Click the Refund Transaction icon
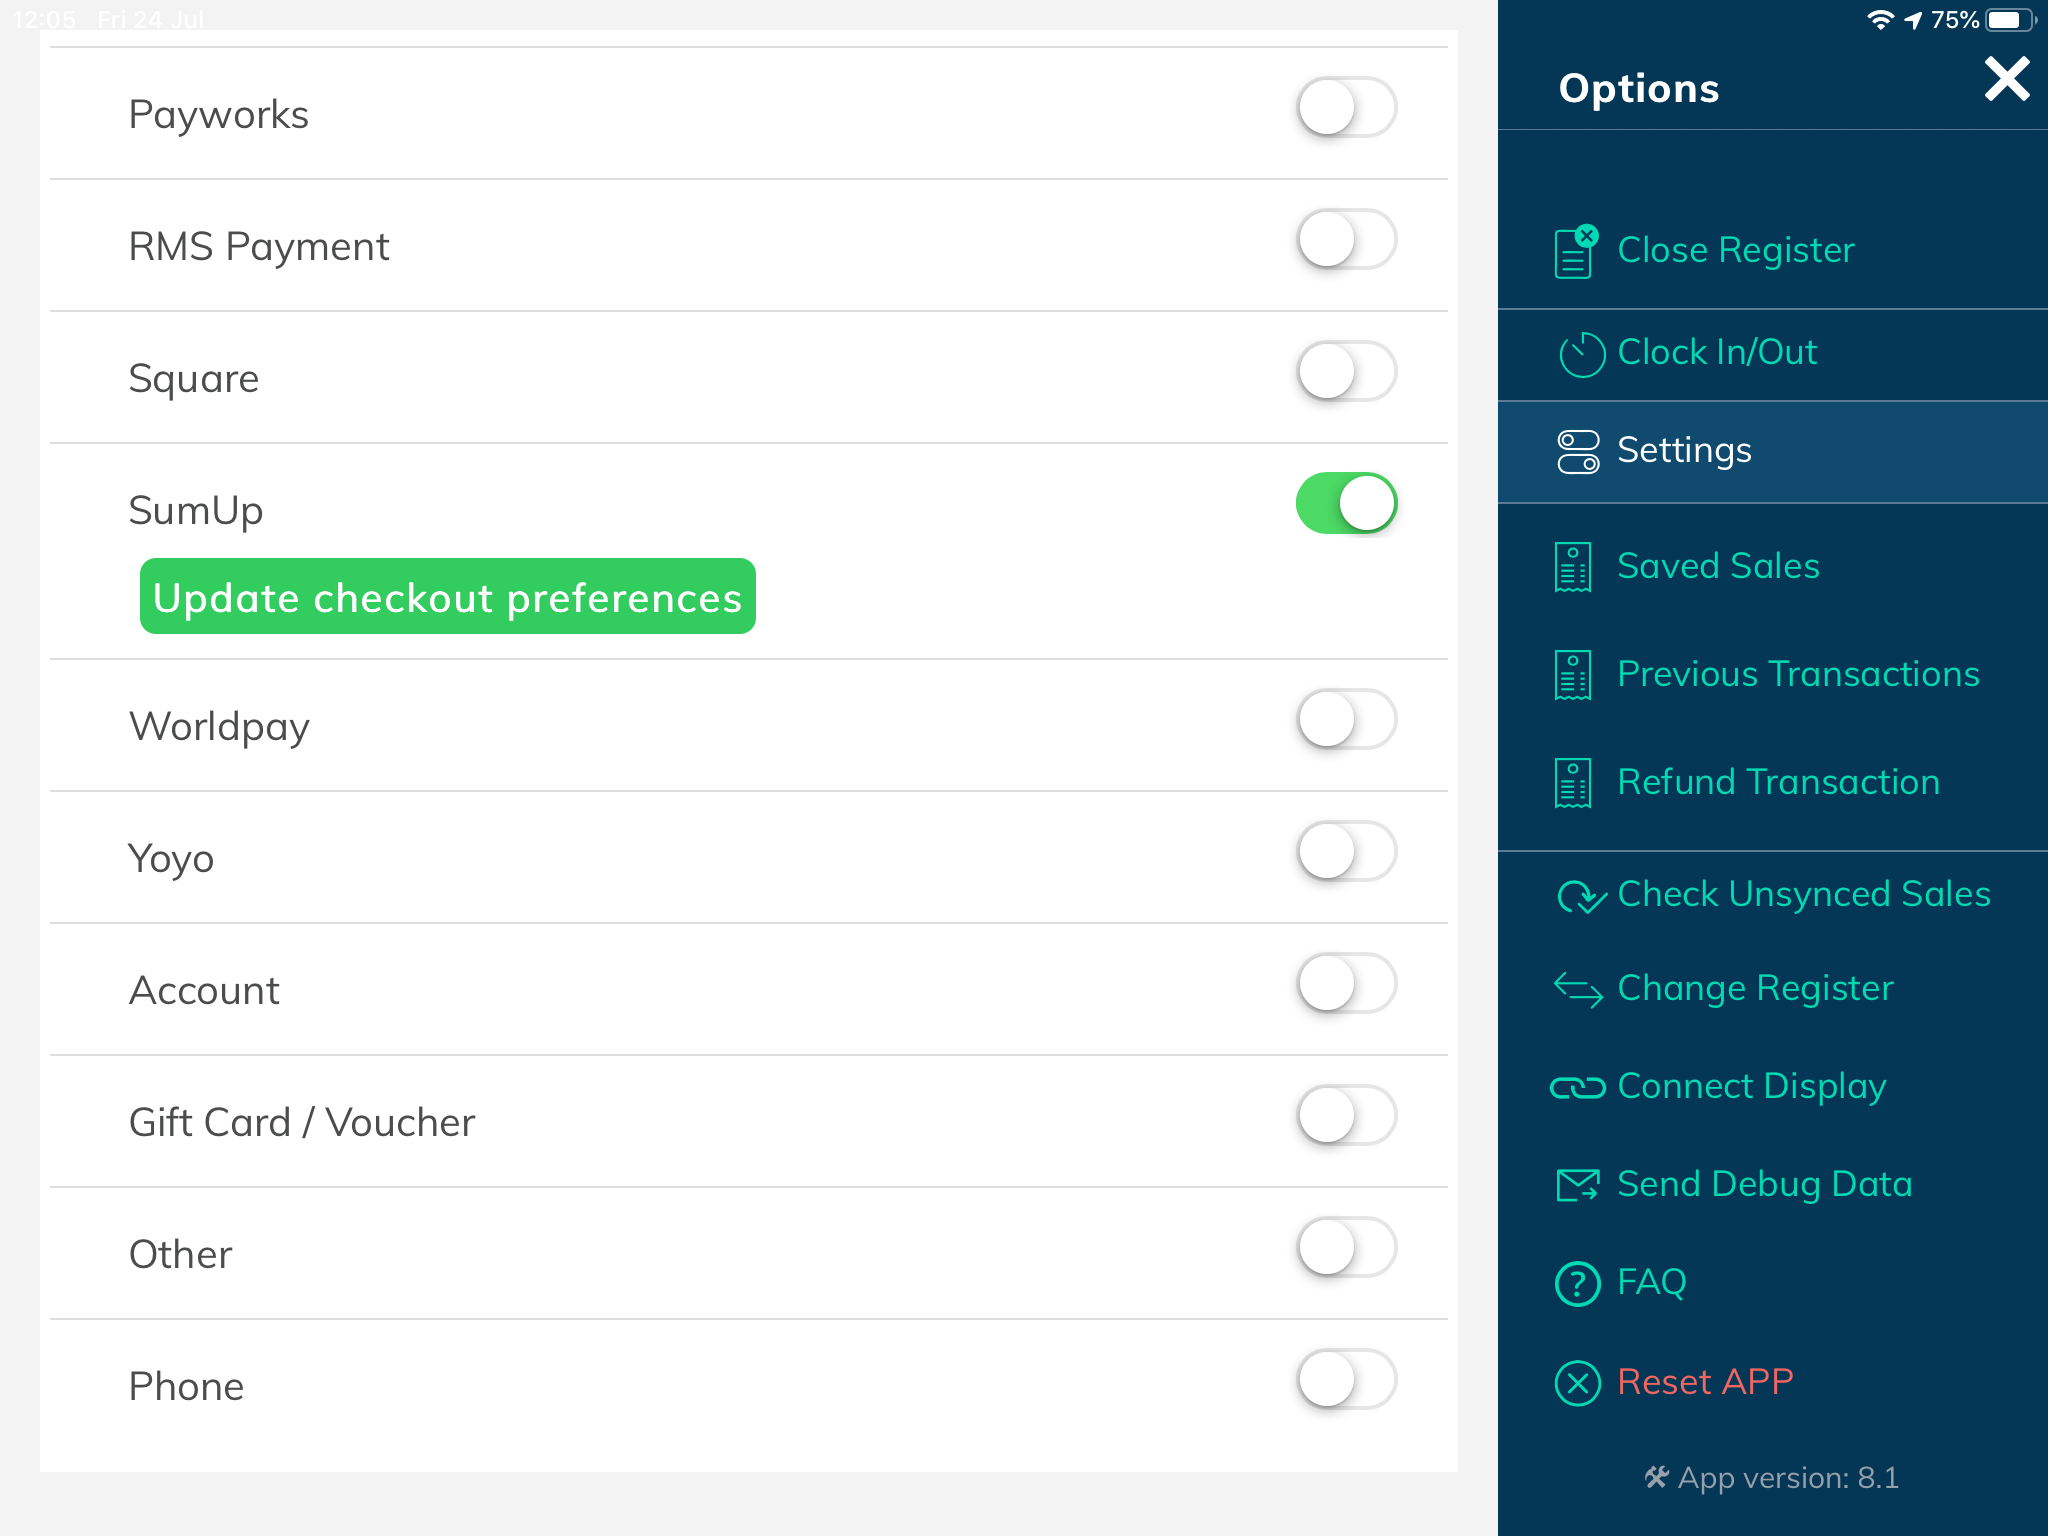Image resolution: width=2048 pixels, height=1536 pixels. tap(1572, 783)
